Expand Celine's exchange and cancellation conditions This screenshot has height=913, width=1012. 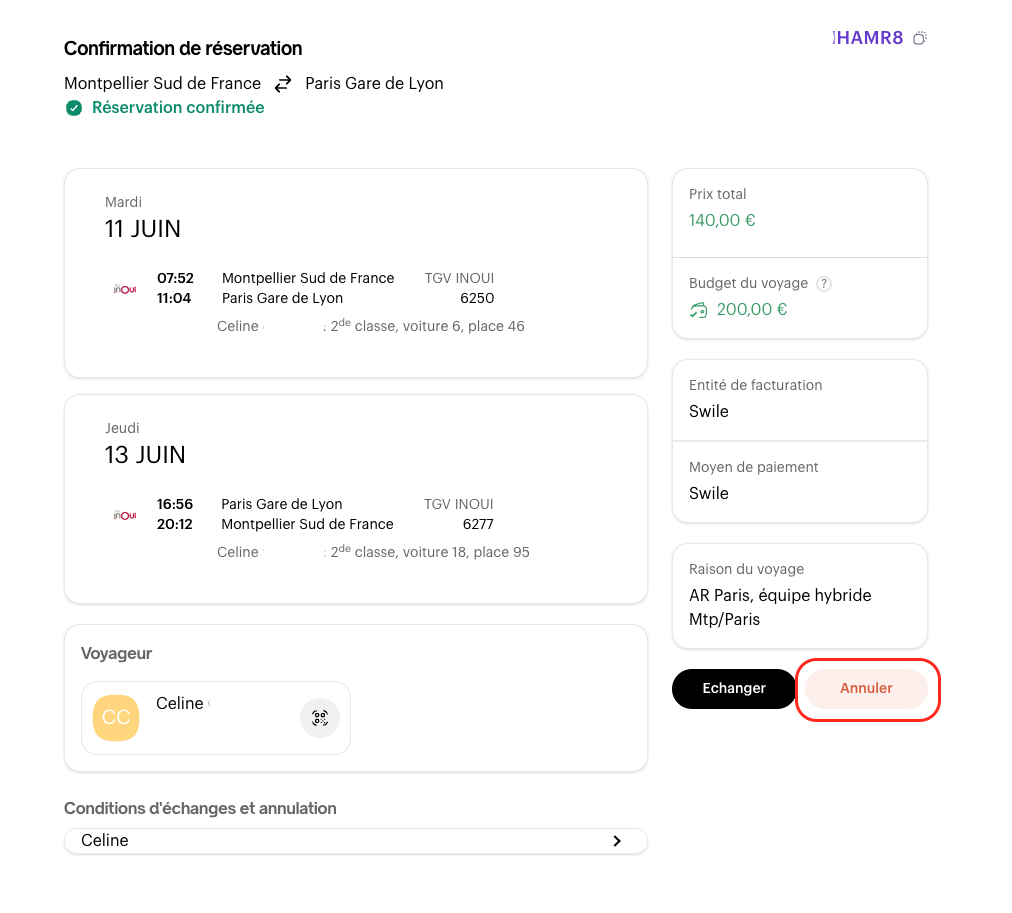pos(617,841)
